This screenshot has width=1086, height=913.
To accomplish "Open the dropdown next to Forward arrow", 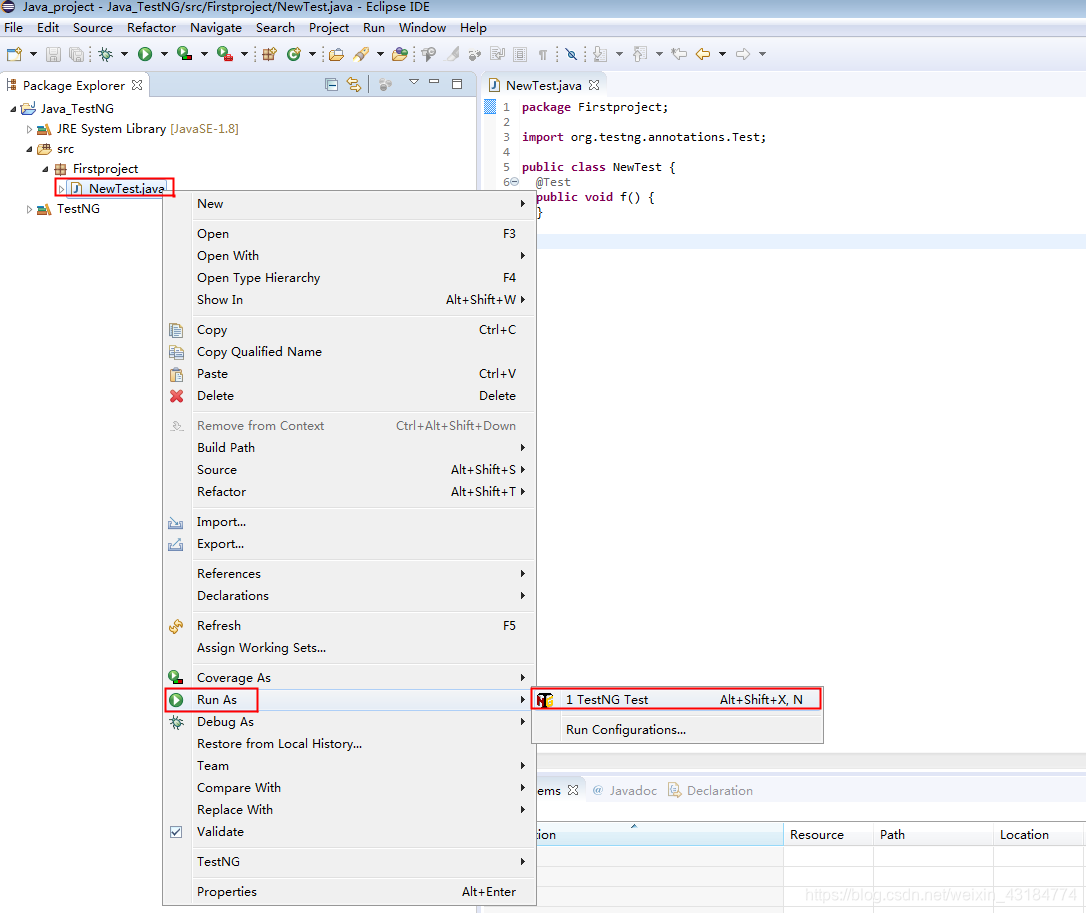I will click(763, 54).
